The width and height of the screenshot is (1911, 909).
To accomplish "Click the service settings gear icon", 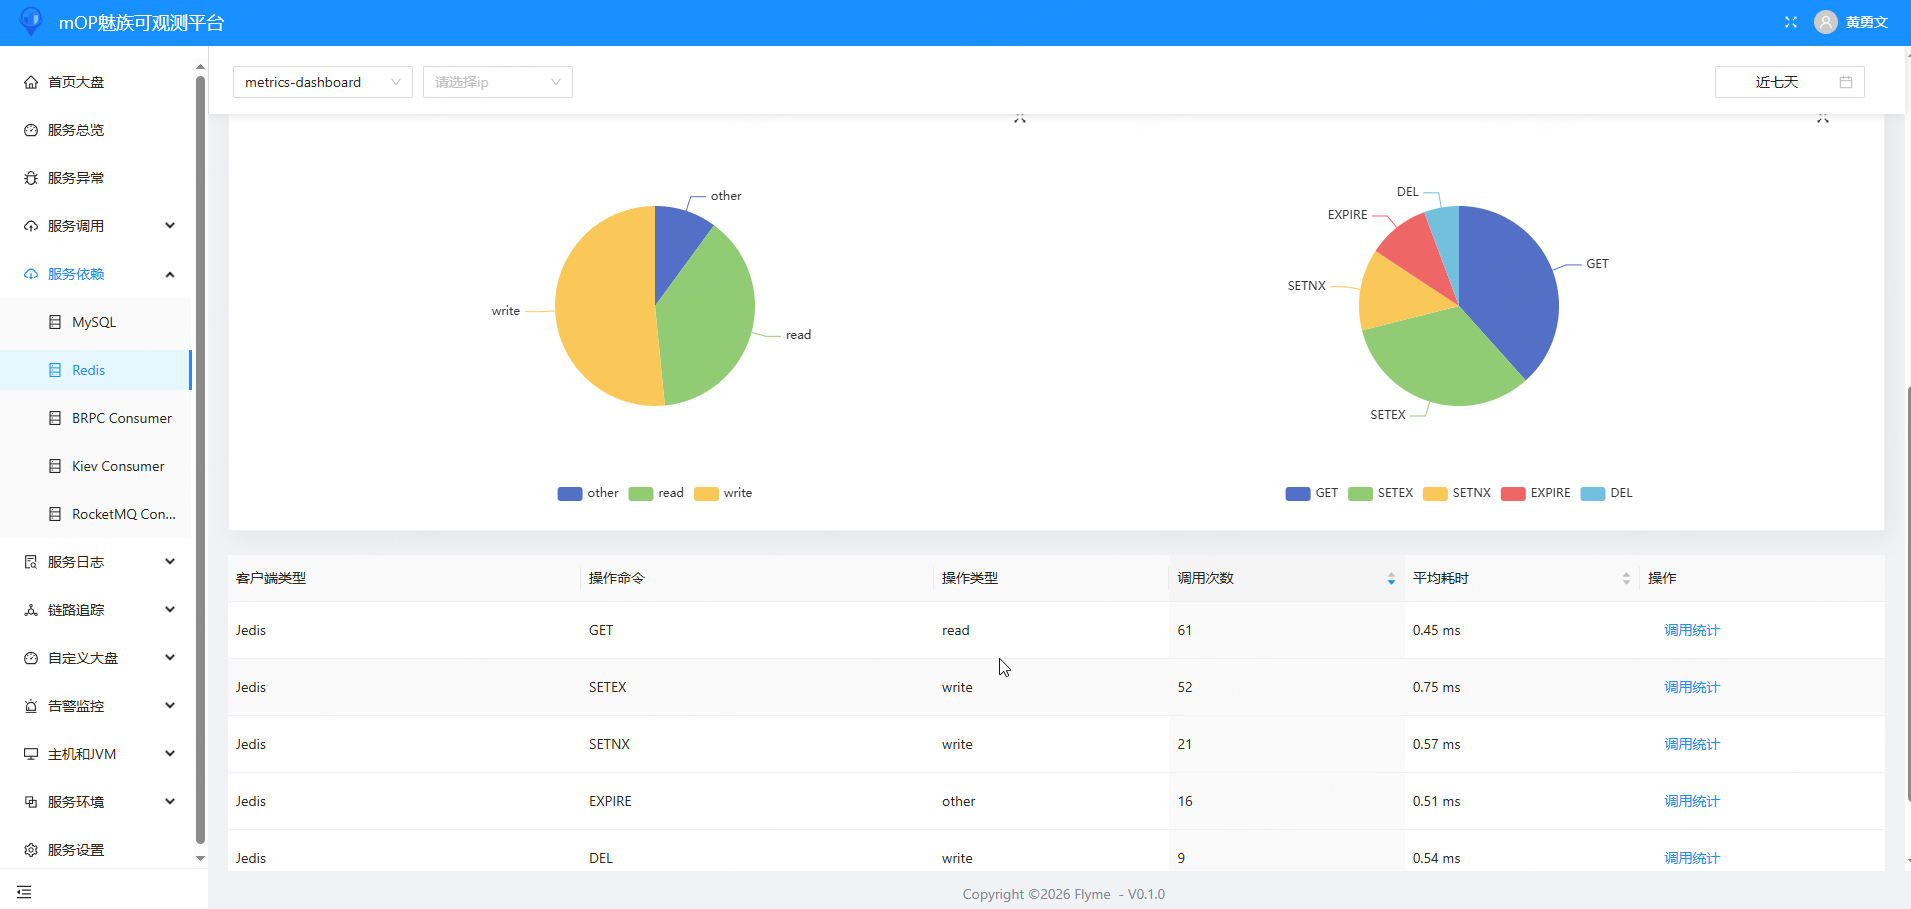I will 31,850.
